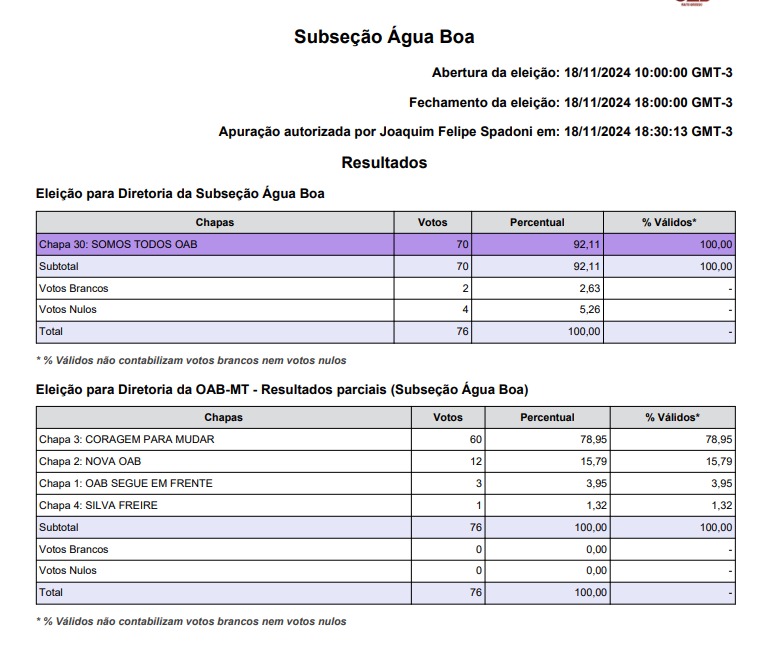767x667 pixels.
Task: Click the second table's 'Votos' column header
Action: 448,418
